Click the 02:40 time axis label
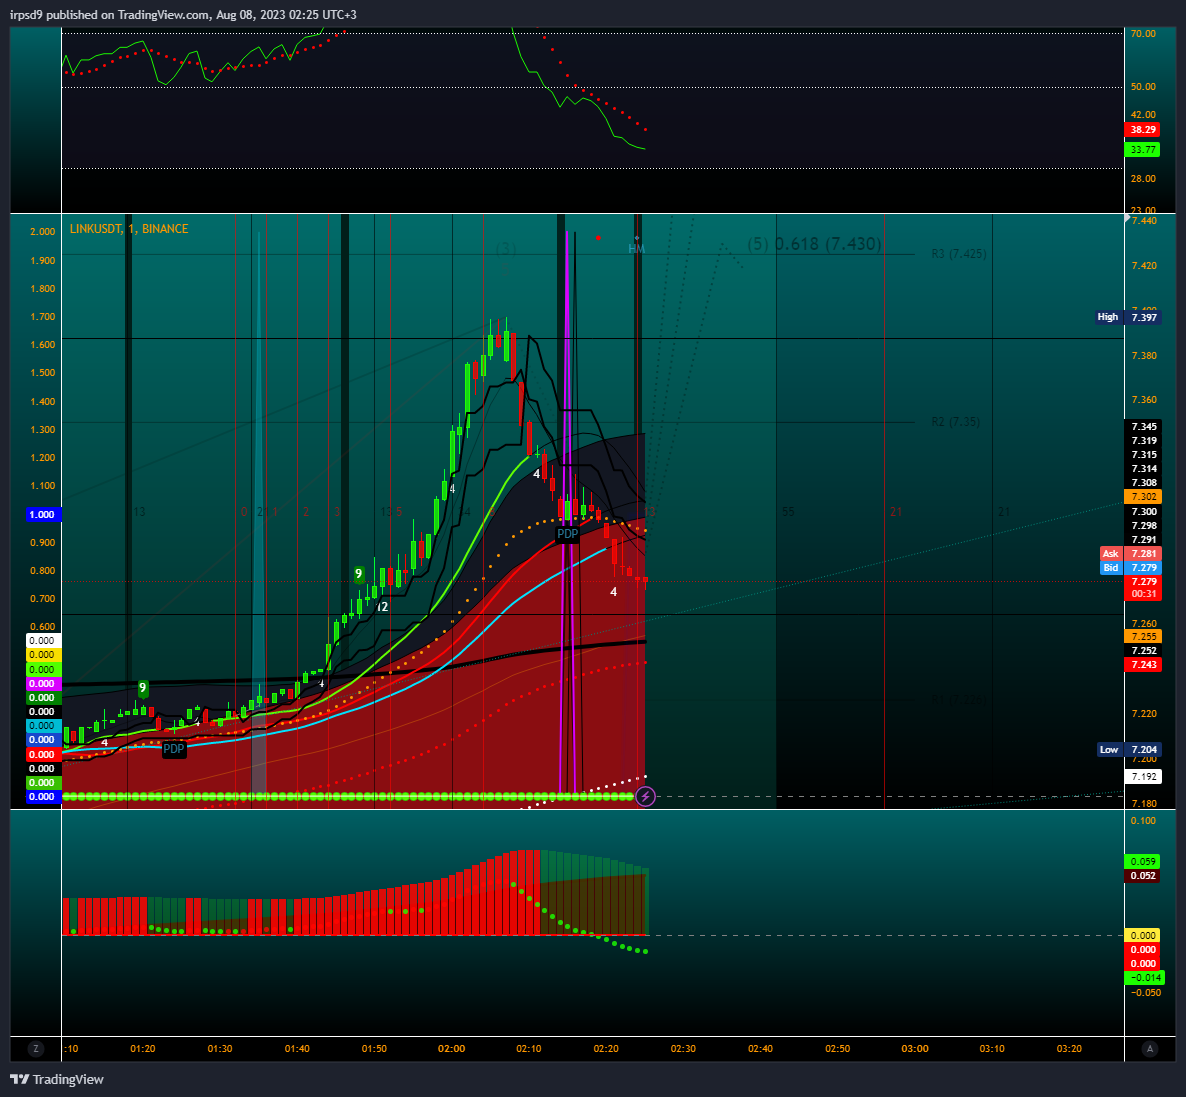 click(760, 1049)
